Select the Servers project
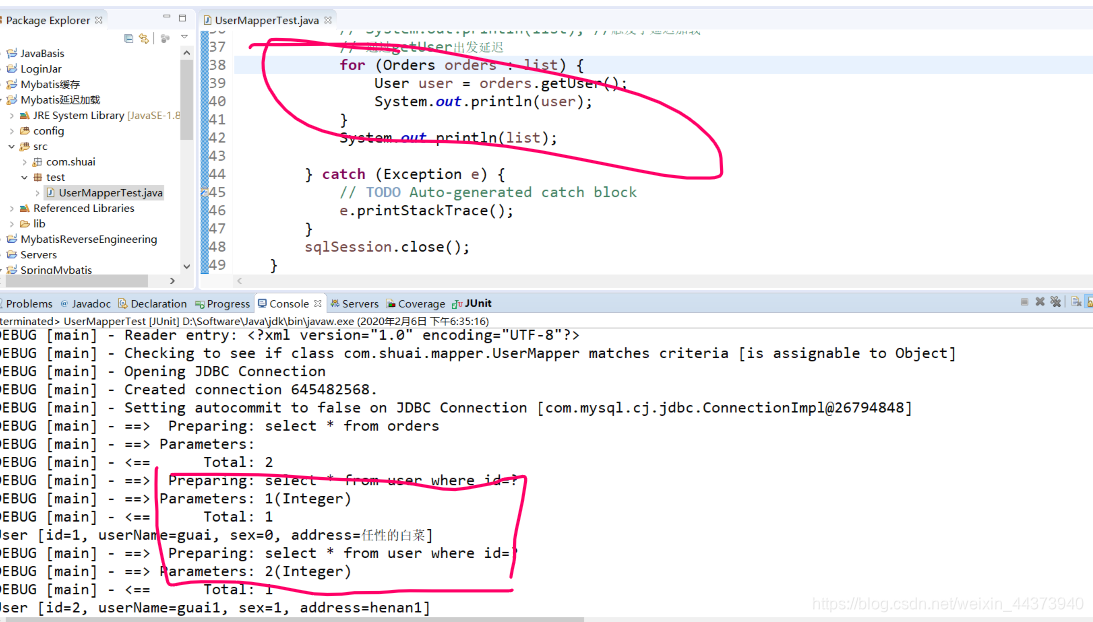This screenshot has width=1093, height=622. (32, 255)
